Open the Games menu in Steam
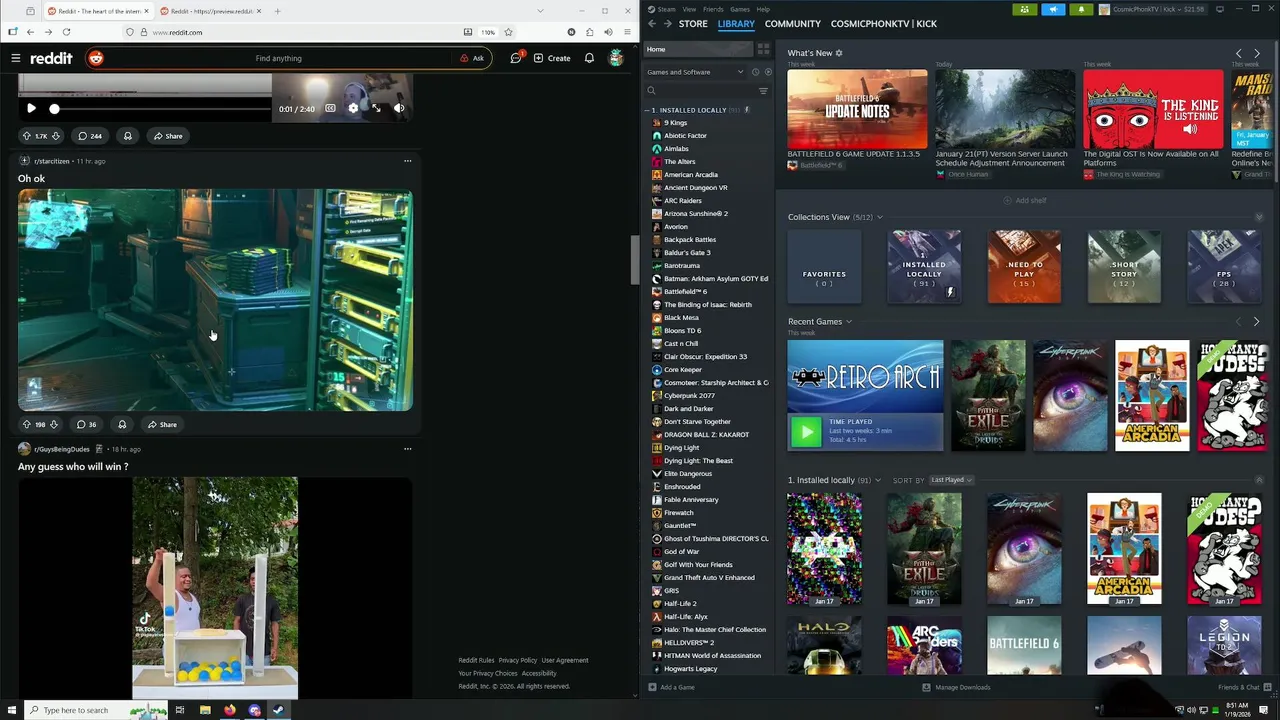 [739, 9]
